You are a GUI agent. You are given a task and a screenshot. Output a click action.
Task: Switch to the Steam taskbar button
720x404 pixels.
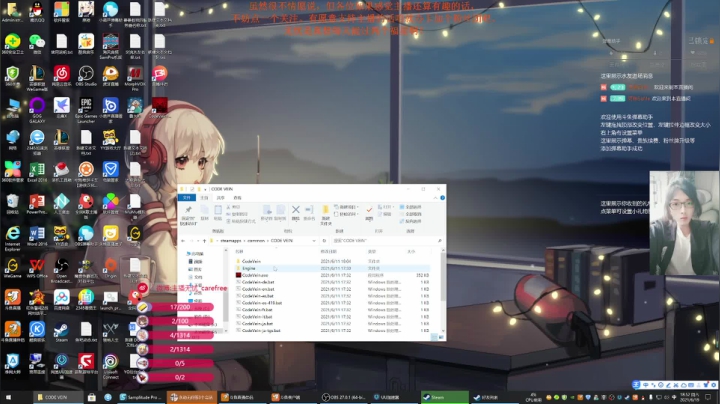444,397
